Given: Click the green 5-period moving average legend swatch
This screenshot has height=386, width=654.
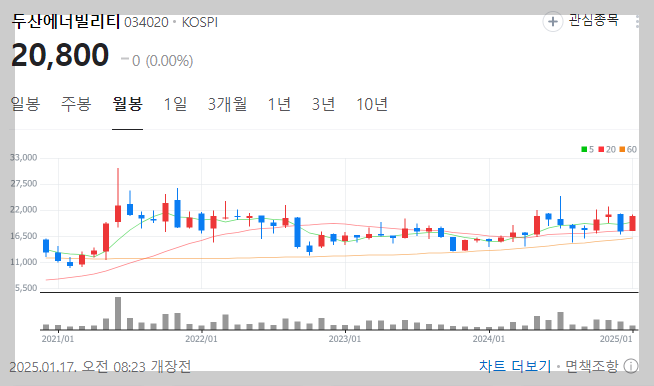Looking at the screenshot, I should point(584,149).
